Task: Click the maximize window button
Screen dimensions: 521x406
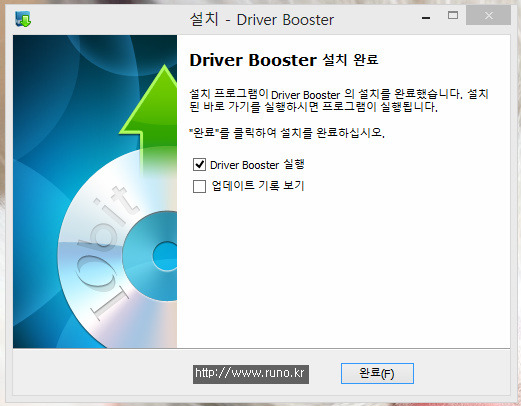Action: pyautogui.click(x=453, y=15)
